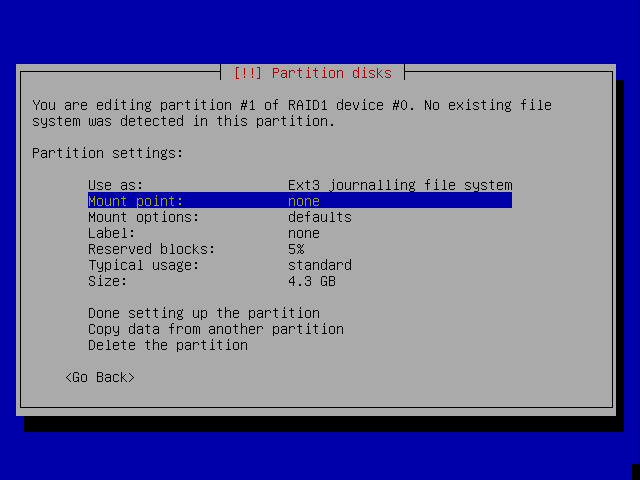Select the highlighted "Mount point:" row

coord(136,201)
